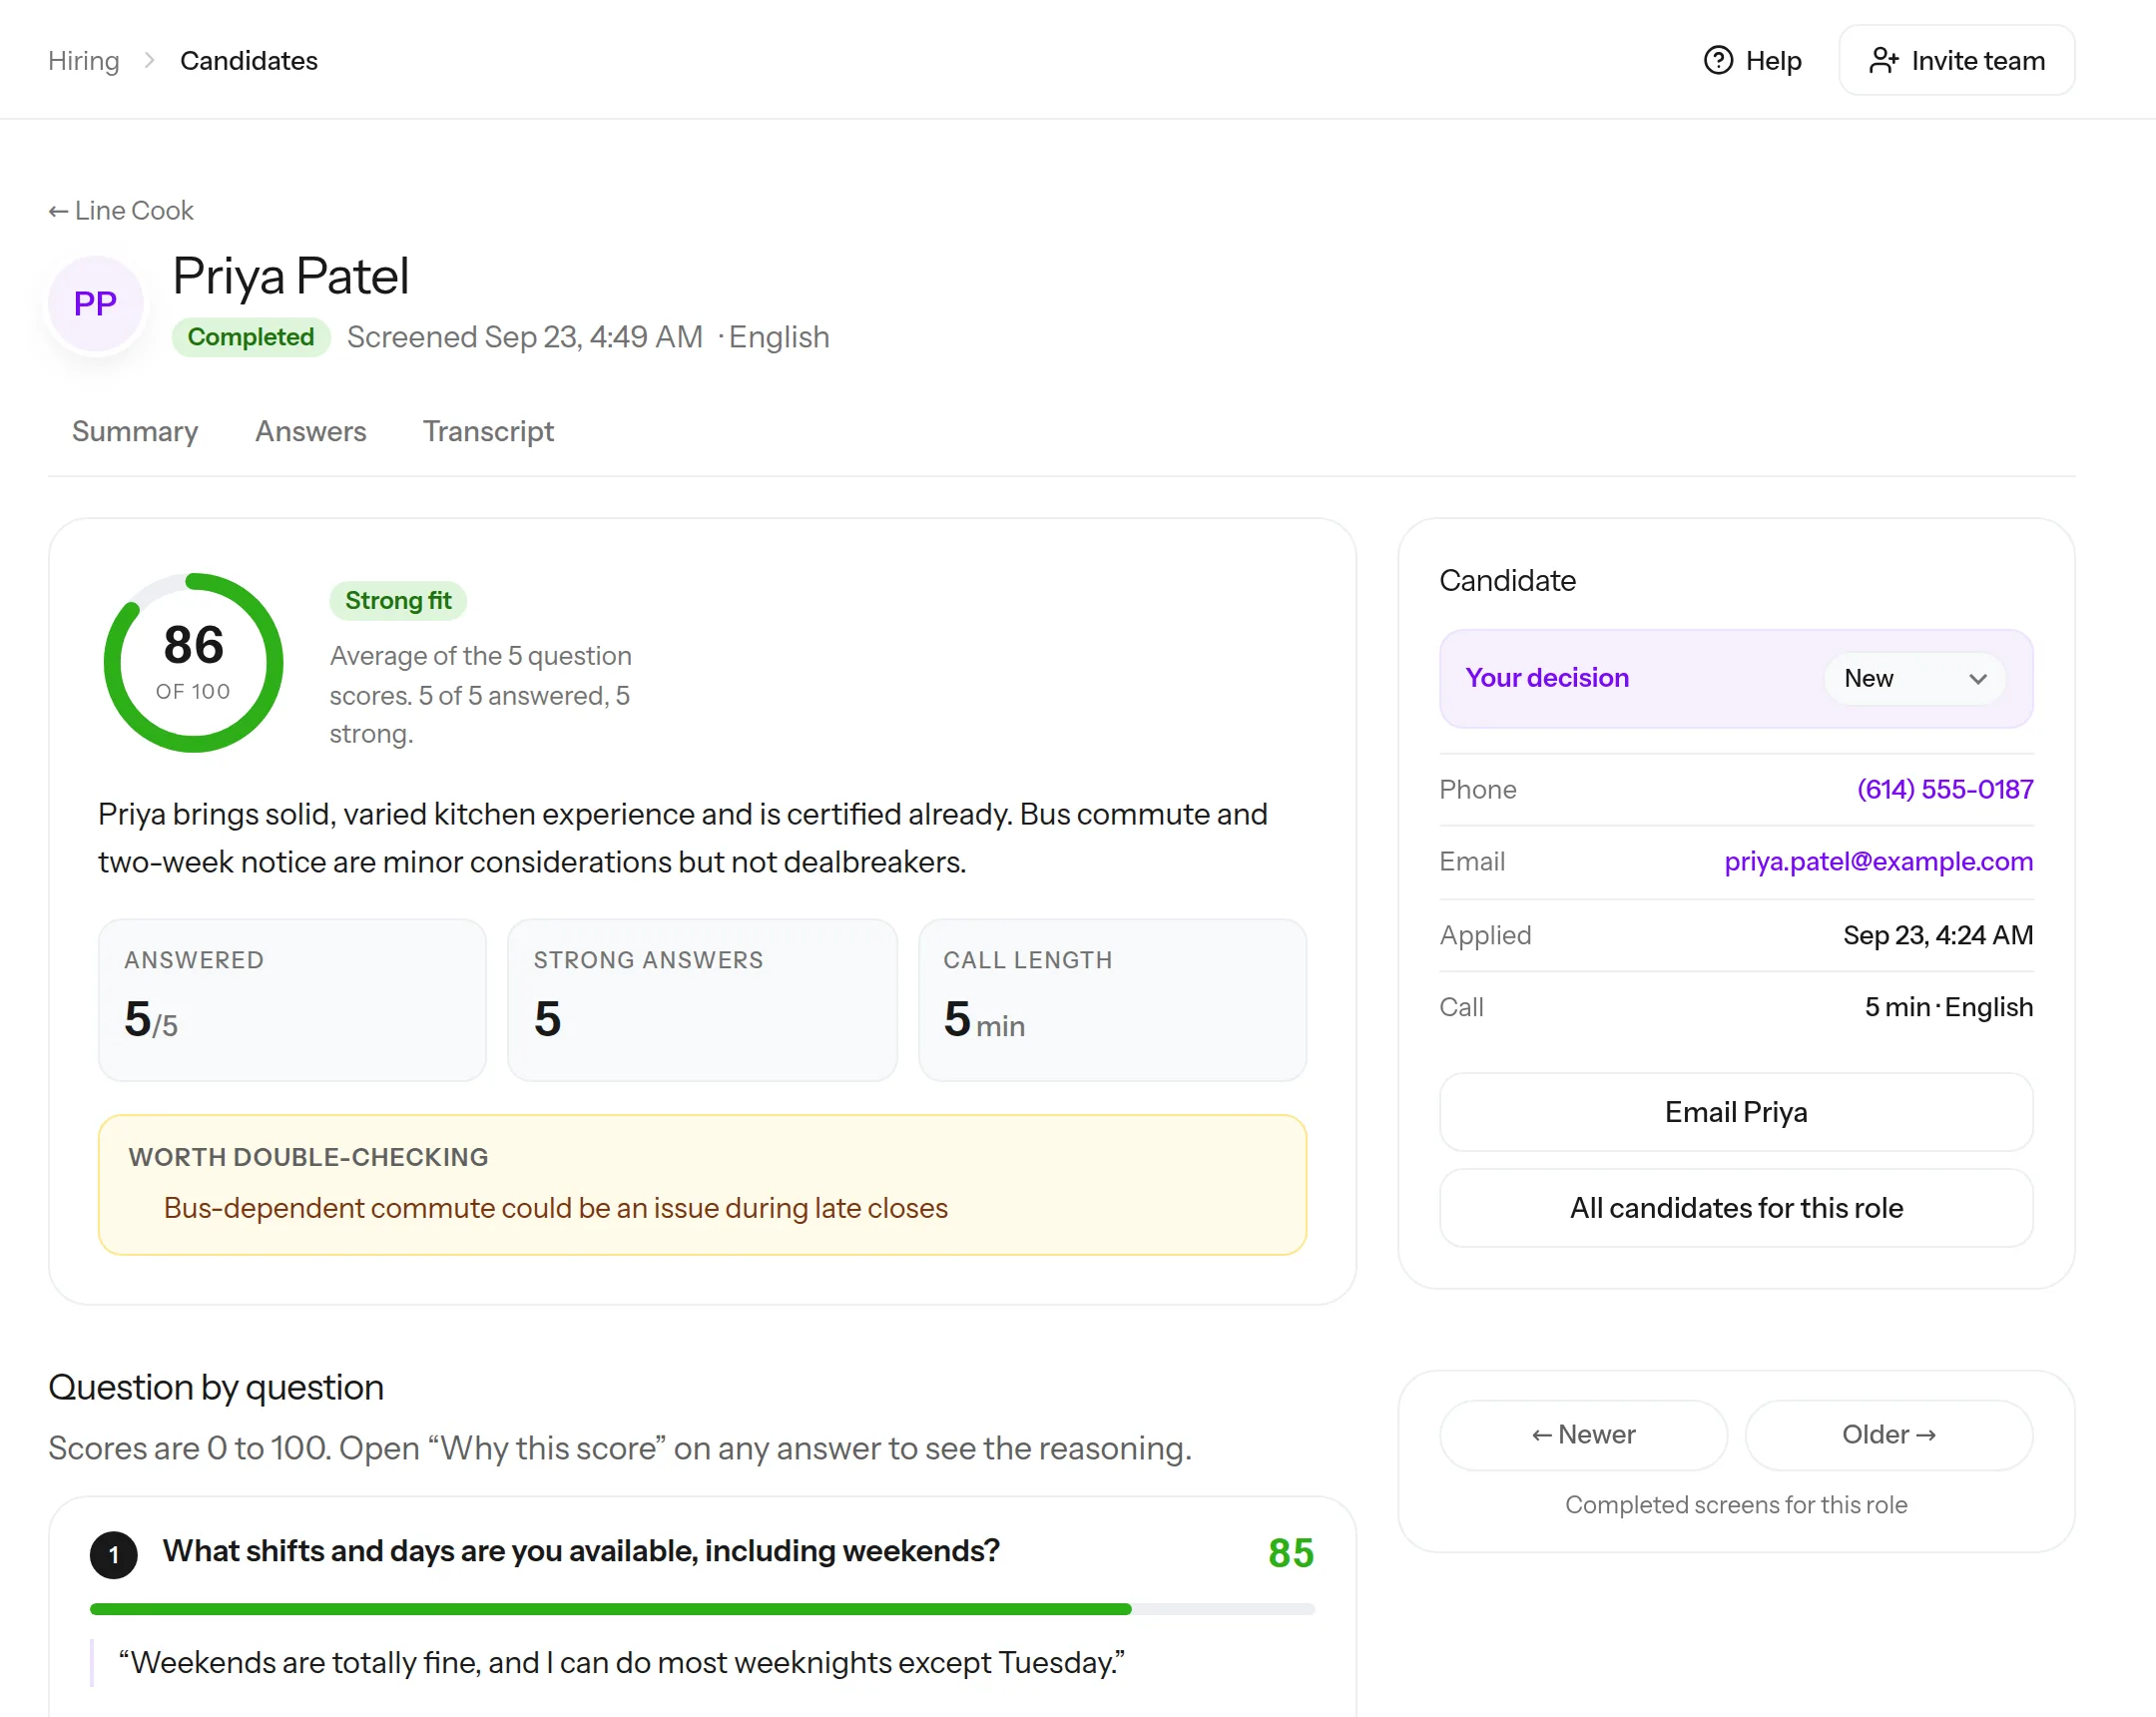Click the Candidates breadcrumb
The image size is (2156, 1717).
[249, 61]
